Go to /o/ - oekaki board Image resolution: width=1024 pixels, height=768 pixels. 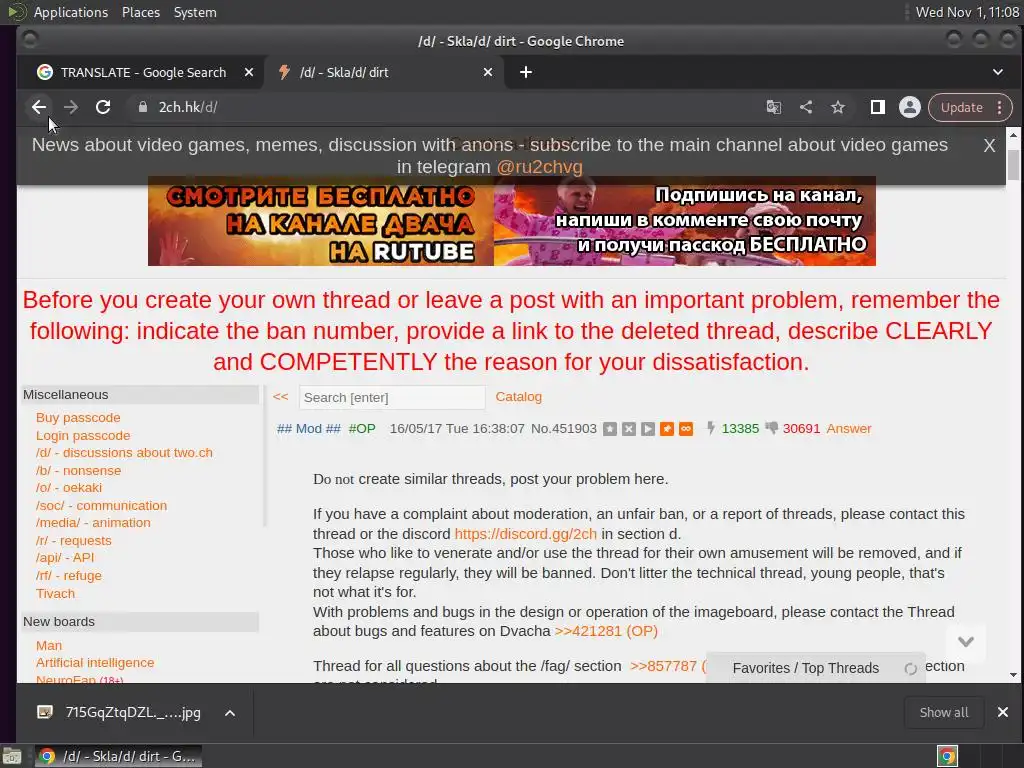point(69,488)
